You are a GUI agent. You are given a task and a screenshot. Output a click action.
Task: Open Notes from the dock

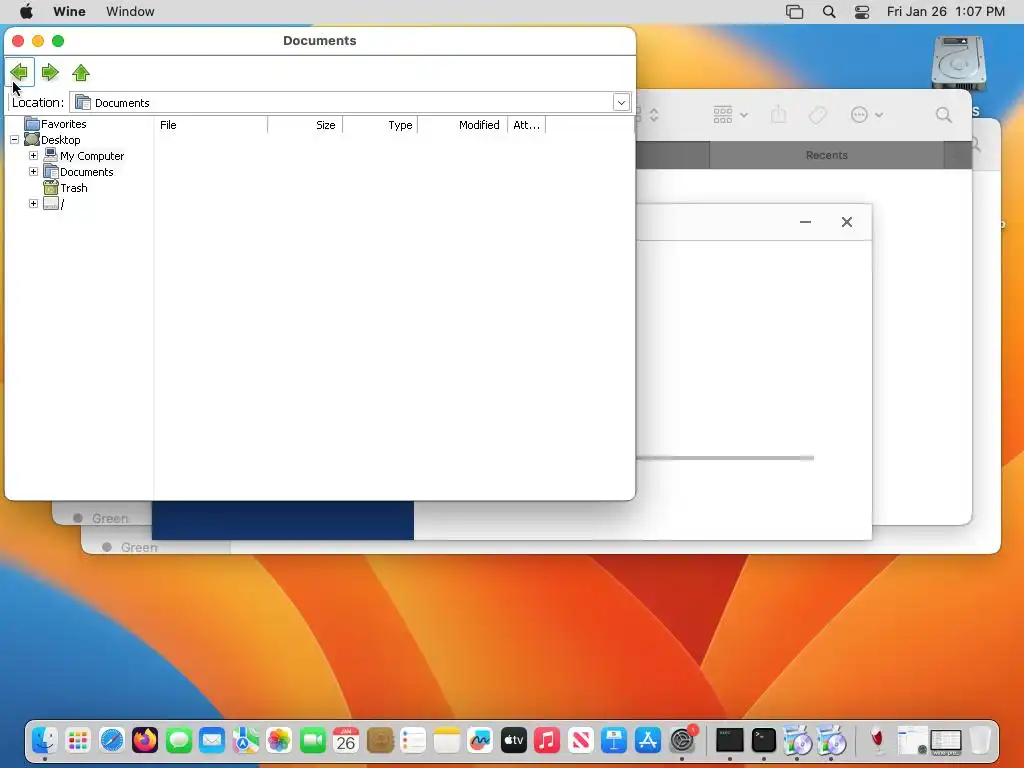(447, 741)
